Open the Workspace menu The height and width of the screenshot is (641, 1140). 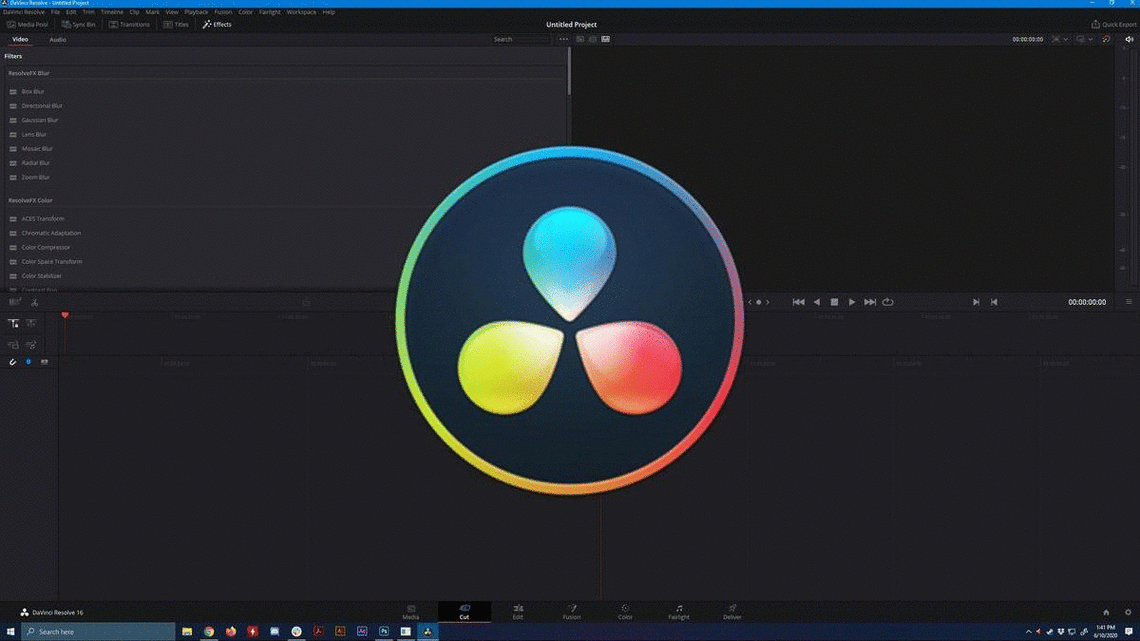[x=301, y=12]
